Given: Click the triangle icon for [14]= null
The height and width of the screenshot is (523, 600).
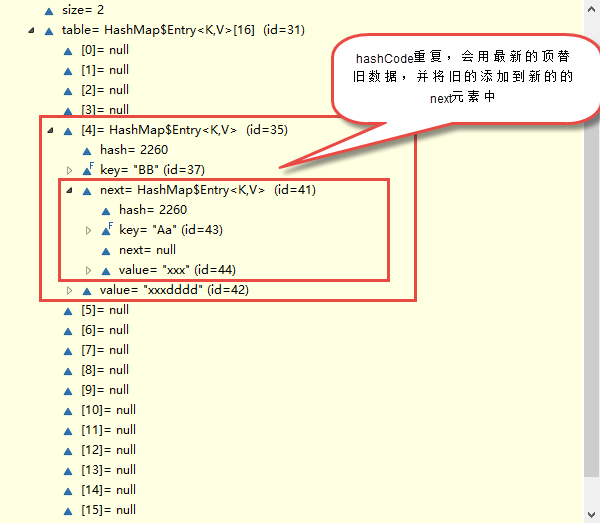Looking at the screenshot, I should tap(68, 491).
